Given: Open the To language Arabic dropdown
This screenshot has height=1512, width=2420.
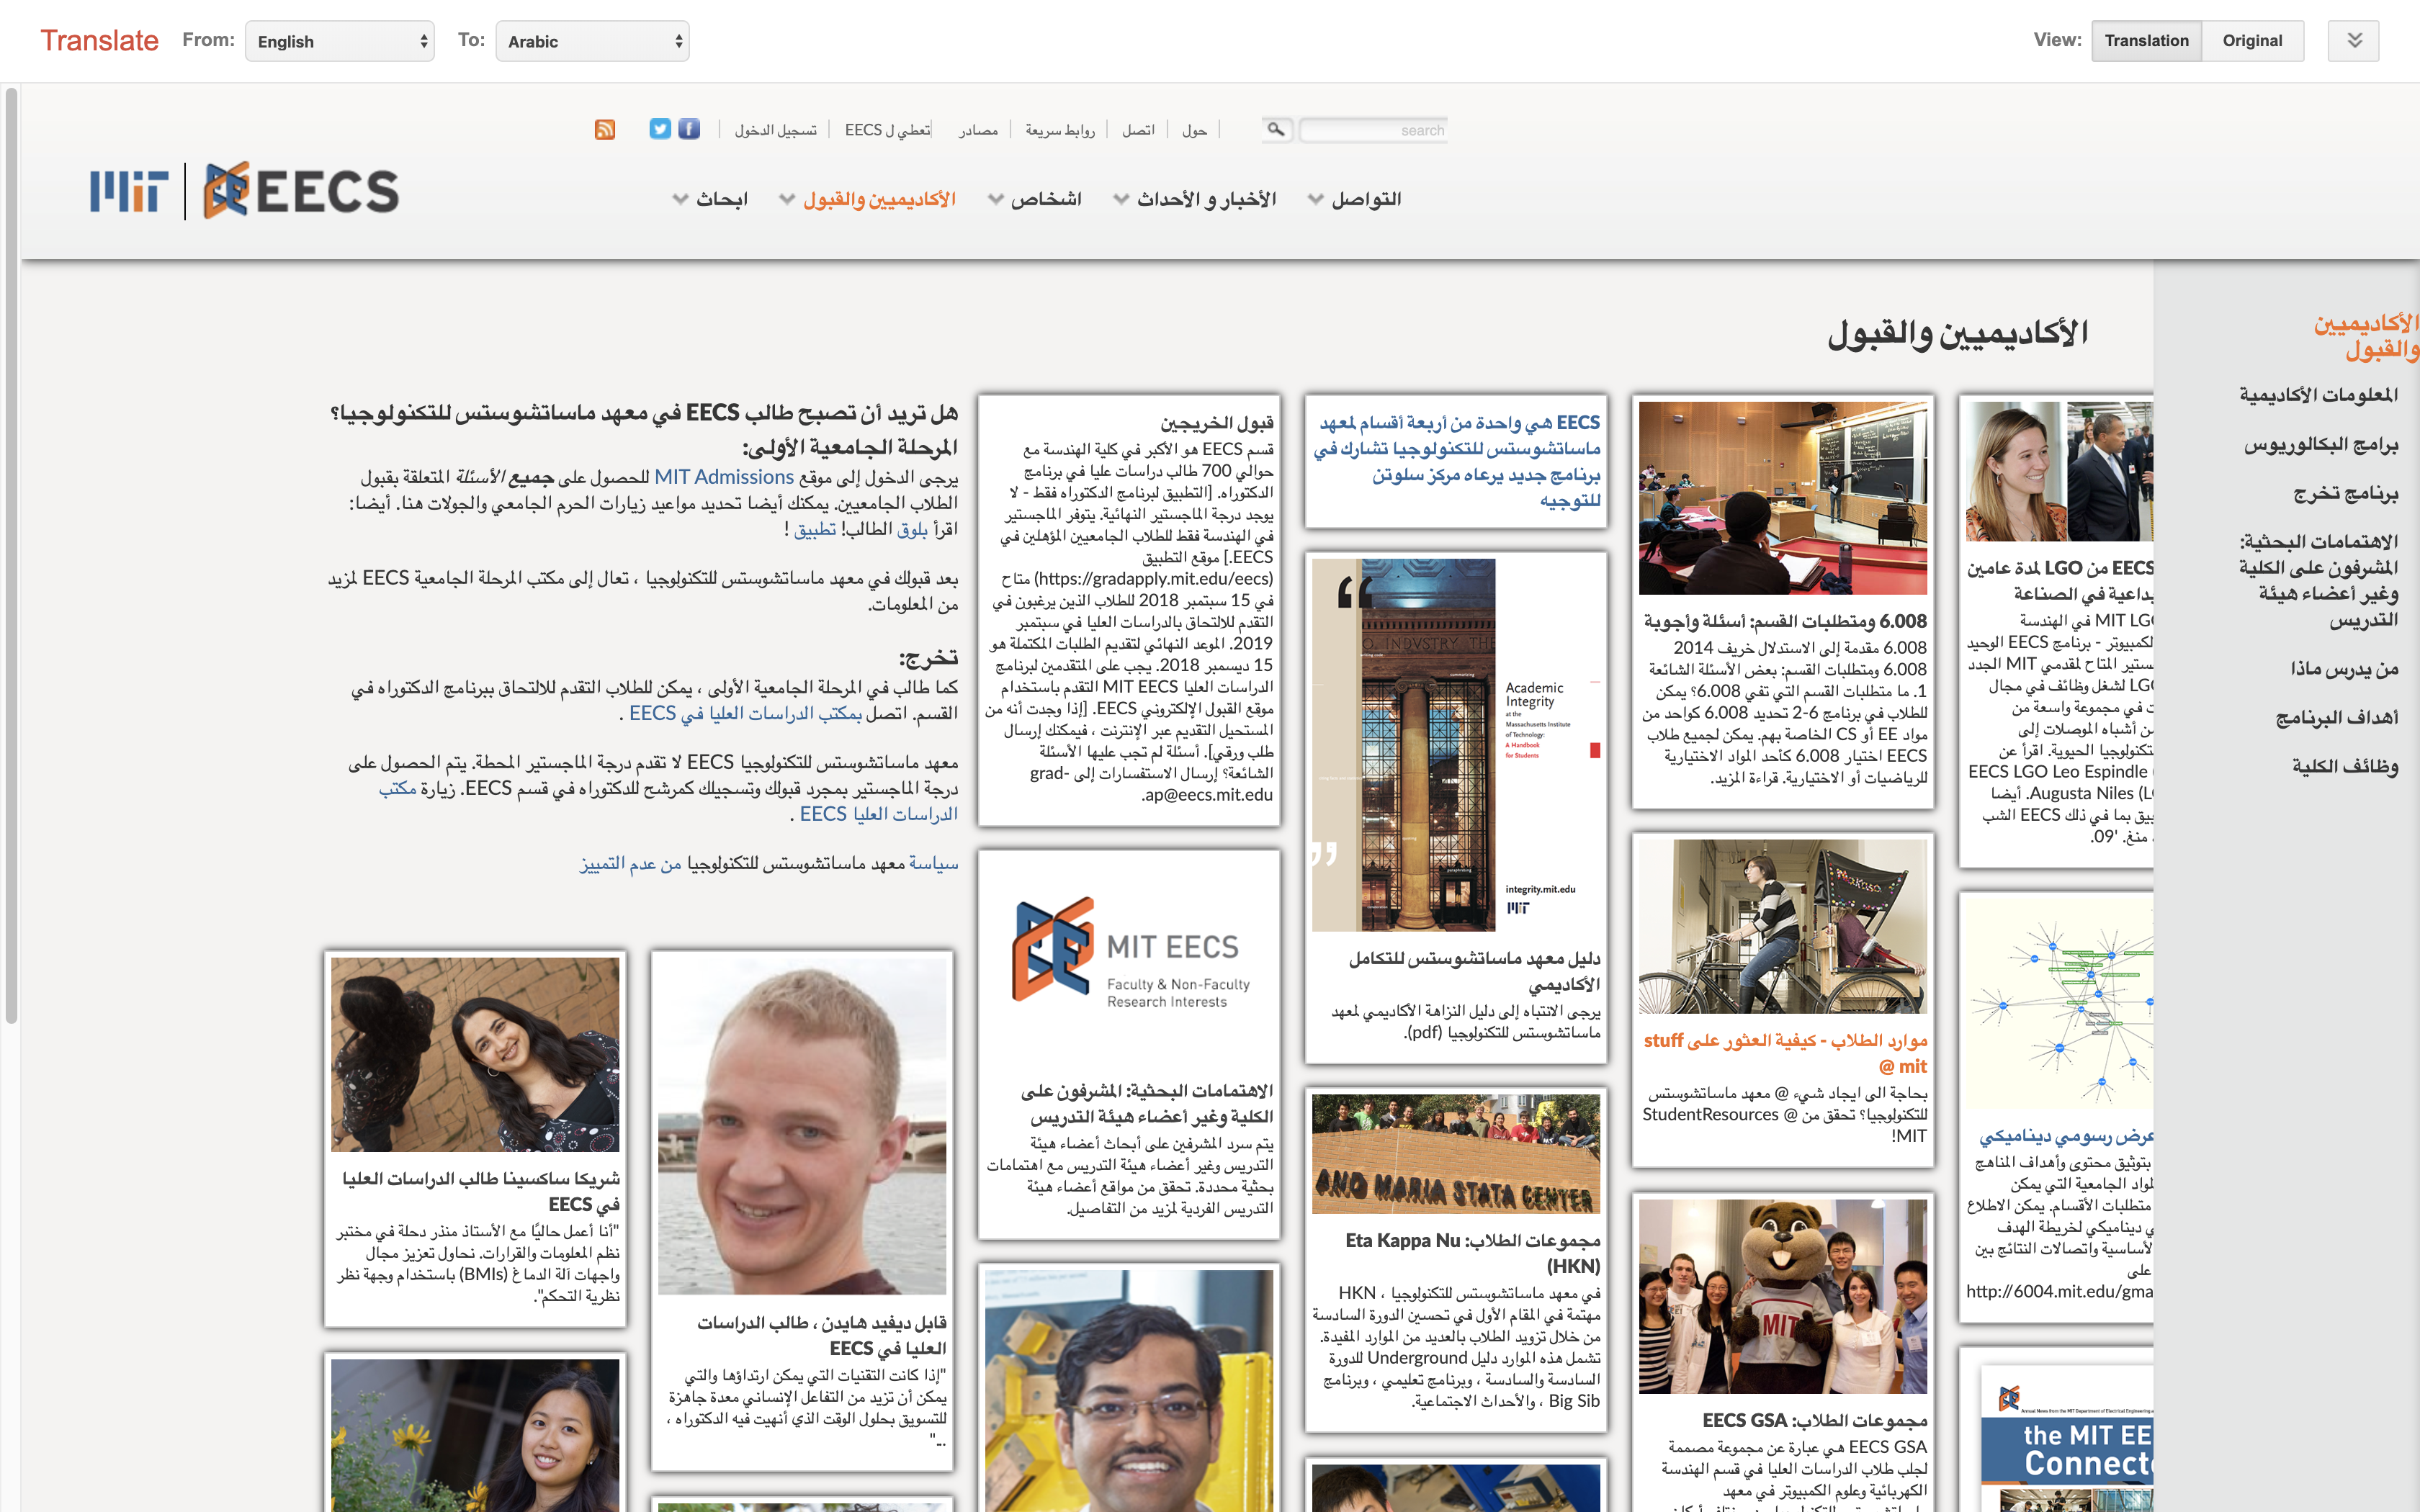Looking at the screenshot, I should pos(592,41).
